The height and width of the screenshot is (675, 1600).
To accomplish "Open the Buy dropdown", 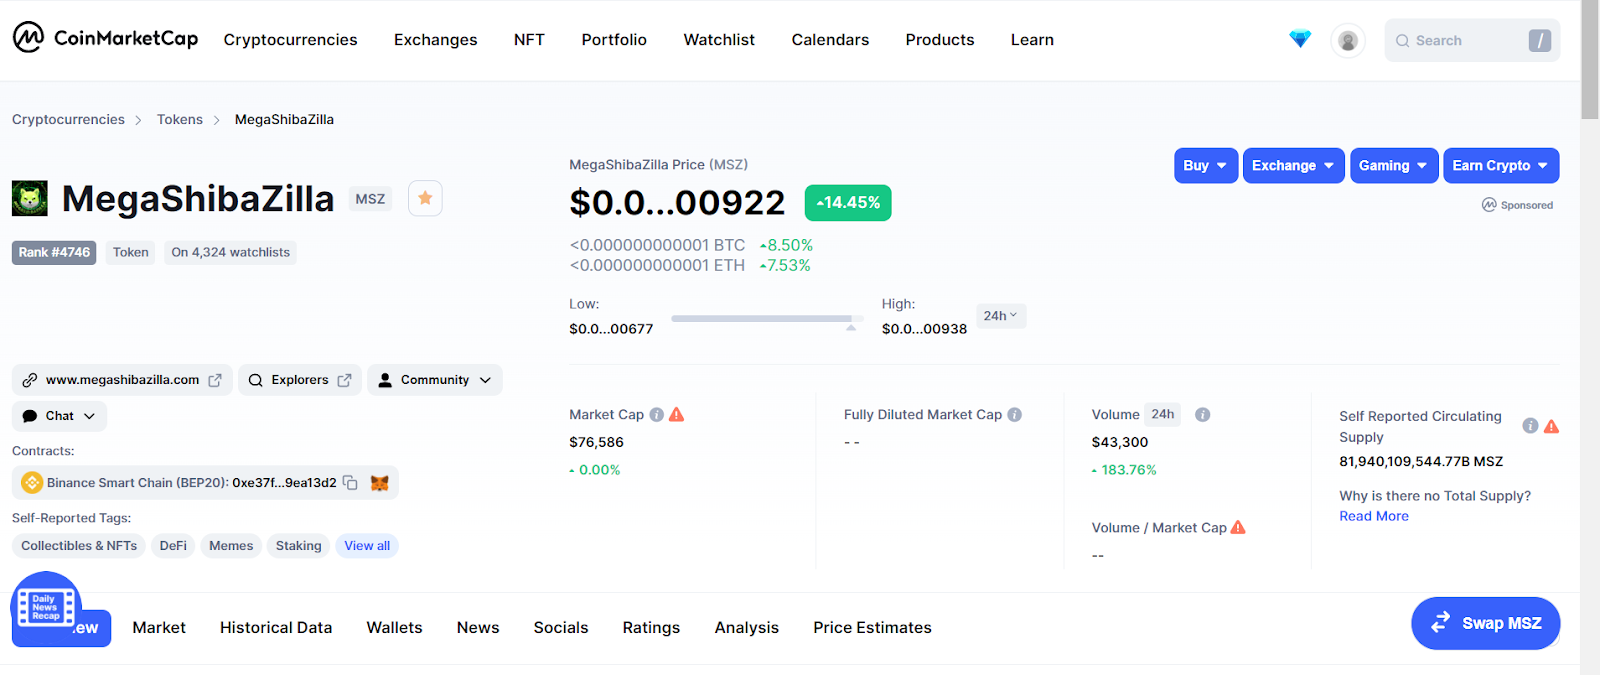I will [x=1206, y=166].
